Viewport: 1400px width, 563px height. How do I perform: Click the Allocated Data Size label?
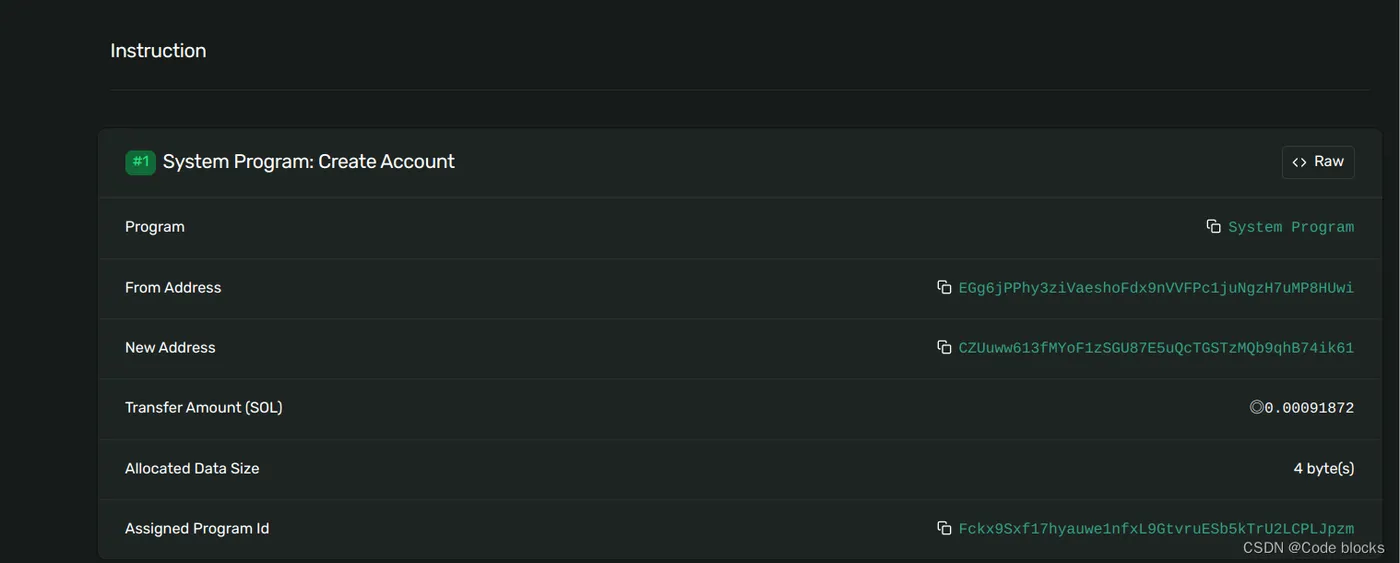(x=192, y=468)
